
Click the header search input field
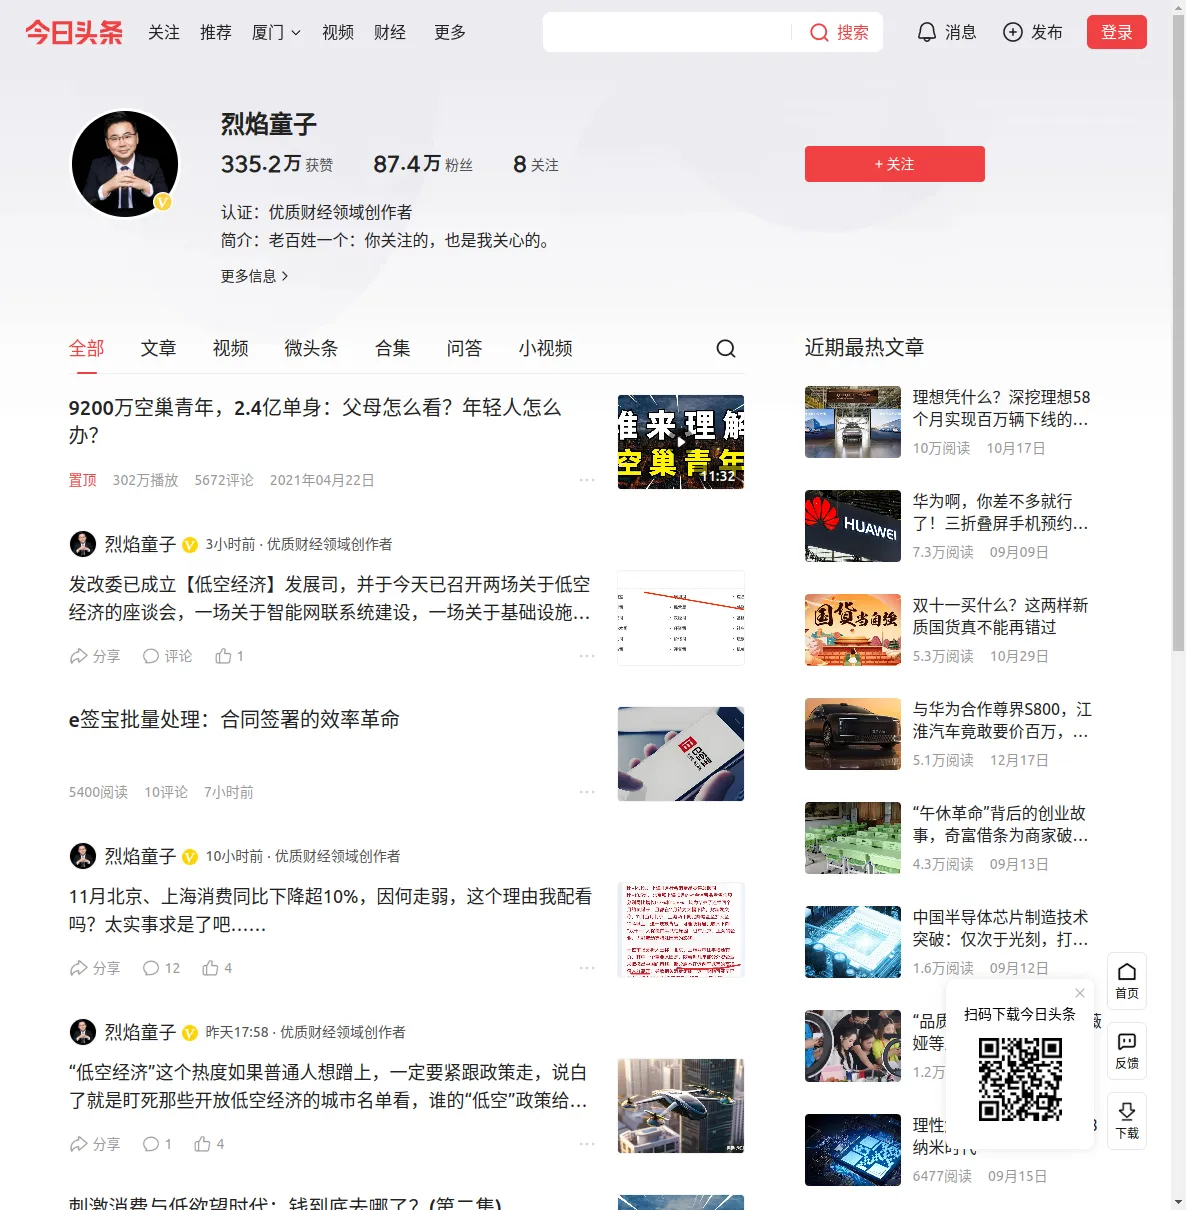(668, 32)
